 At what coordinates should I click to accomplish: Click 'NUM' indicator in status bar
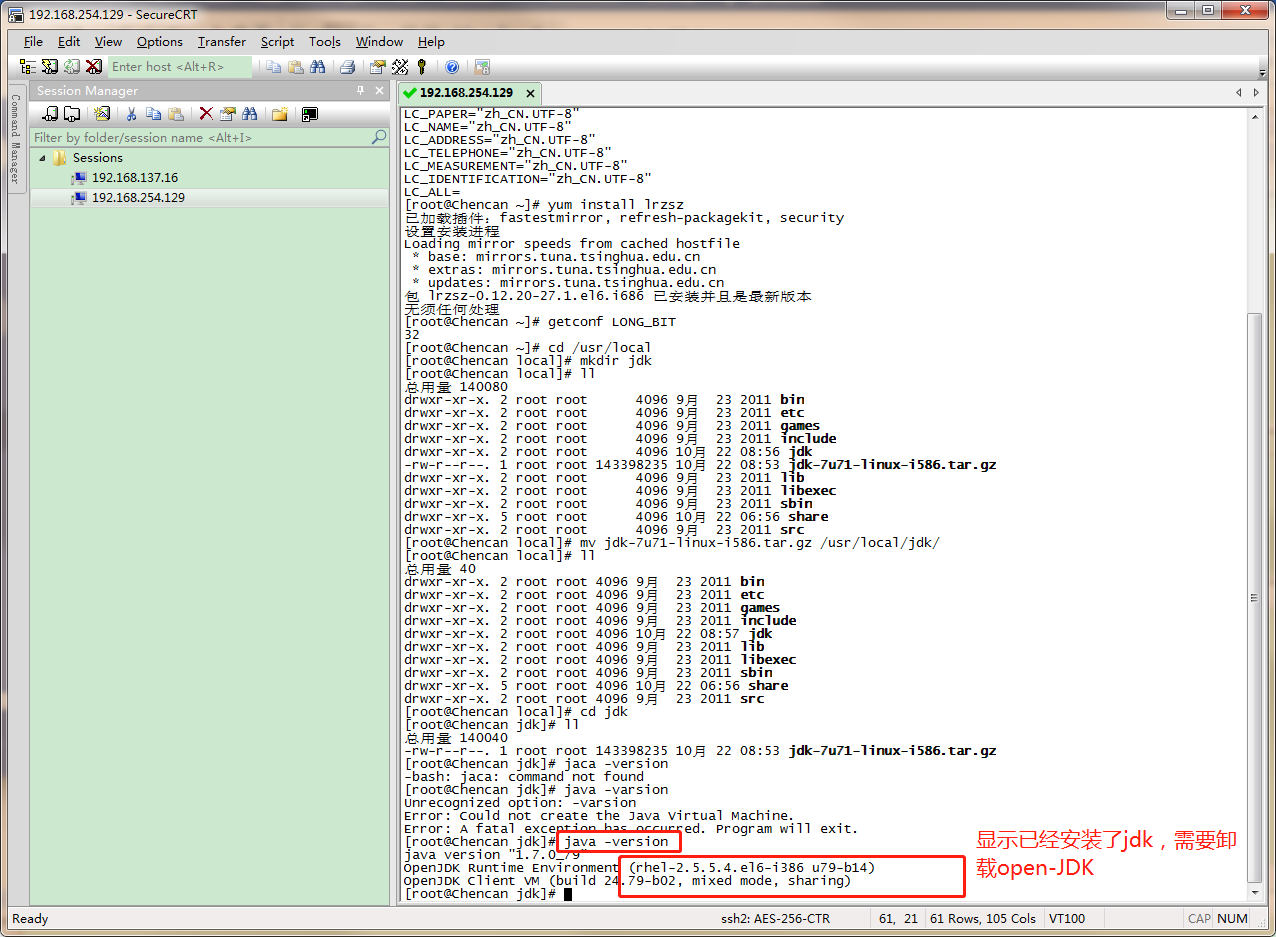tap(1232, 919)
